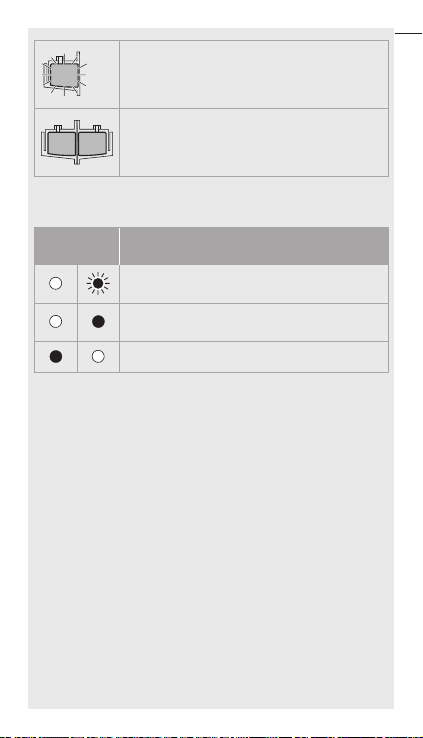The image size is (423, 738).
Task: Click the multicolored dashed strip at the page bottom
Action: (211, 737)
